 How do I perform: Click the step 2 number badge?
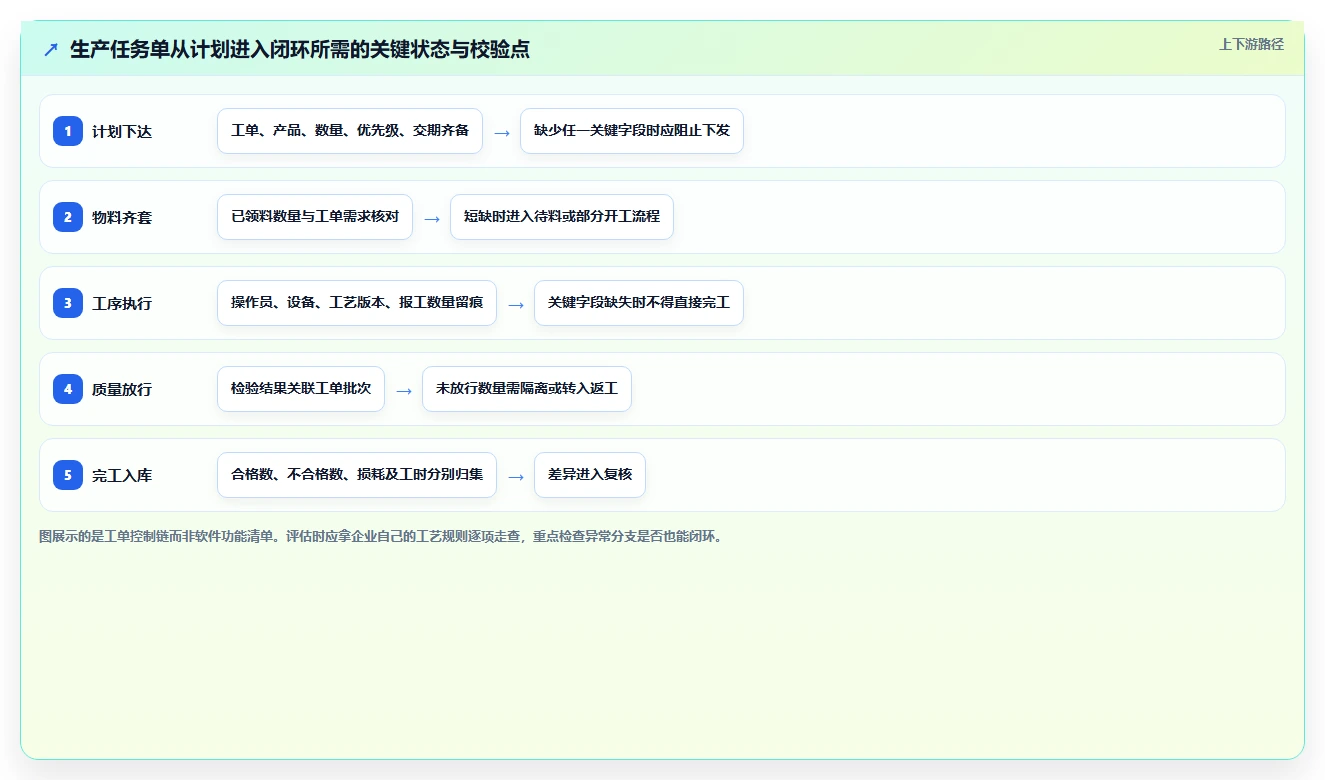click(68, 216)
